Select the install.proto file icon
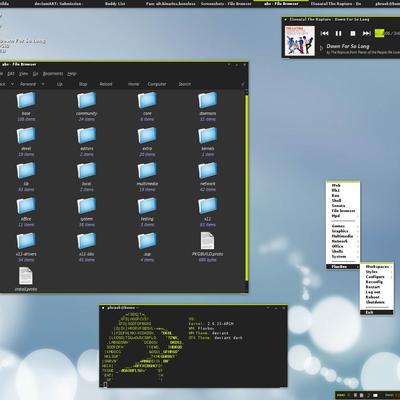Viewport: 400px width, 400px height. [x=26, y=276]
